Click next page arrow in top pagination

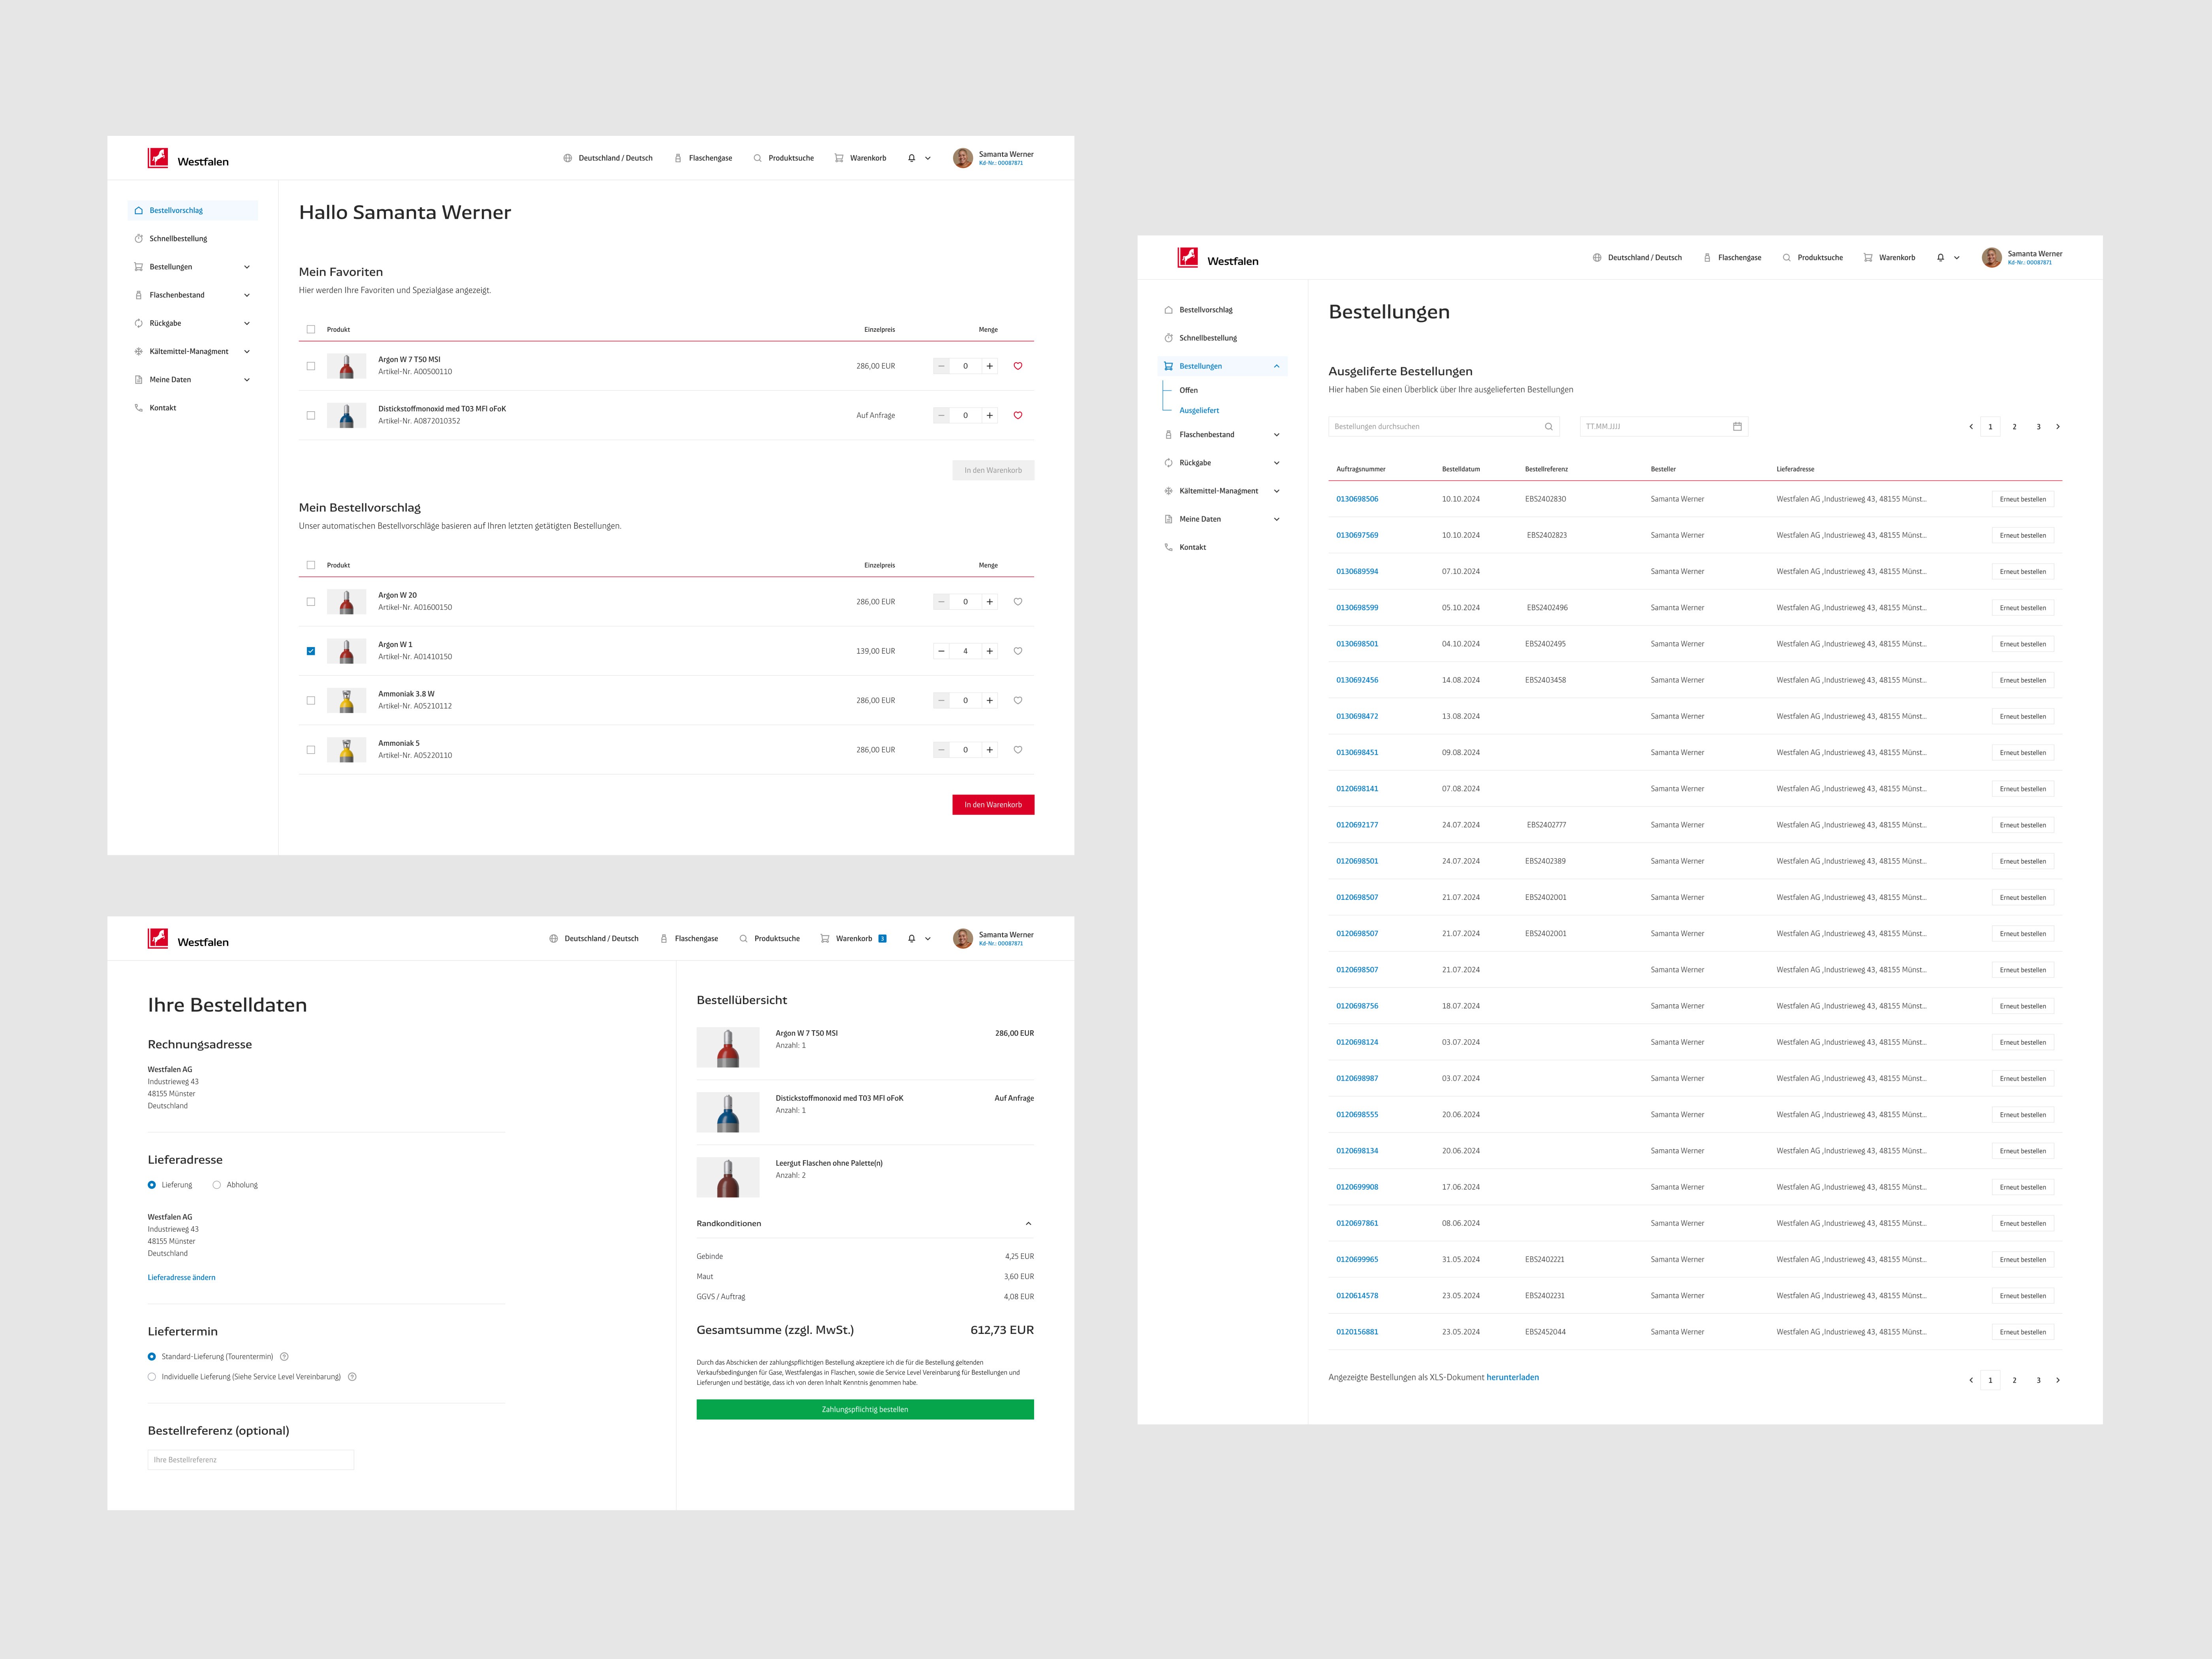tap(2057, 427)
